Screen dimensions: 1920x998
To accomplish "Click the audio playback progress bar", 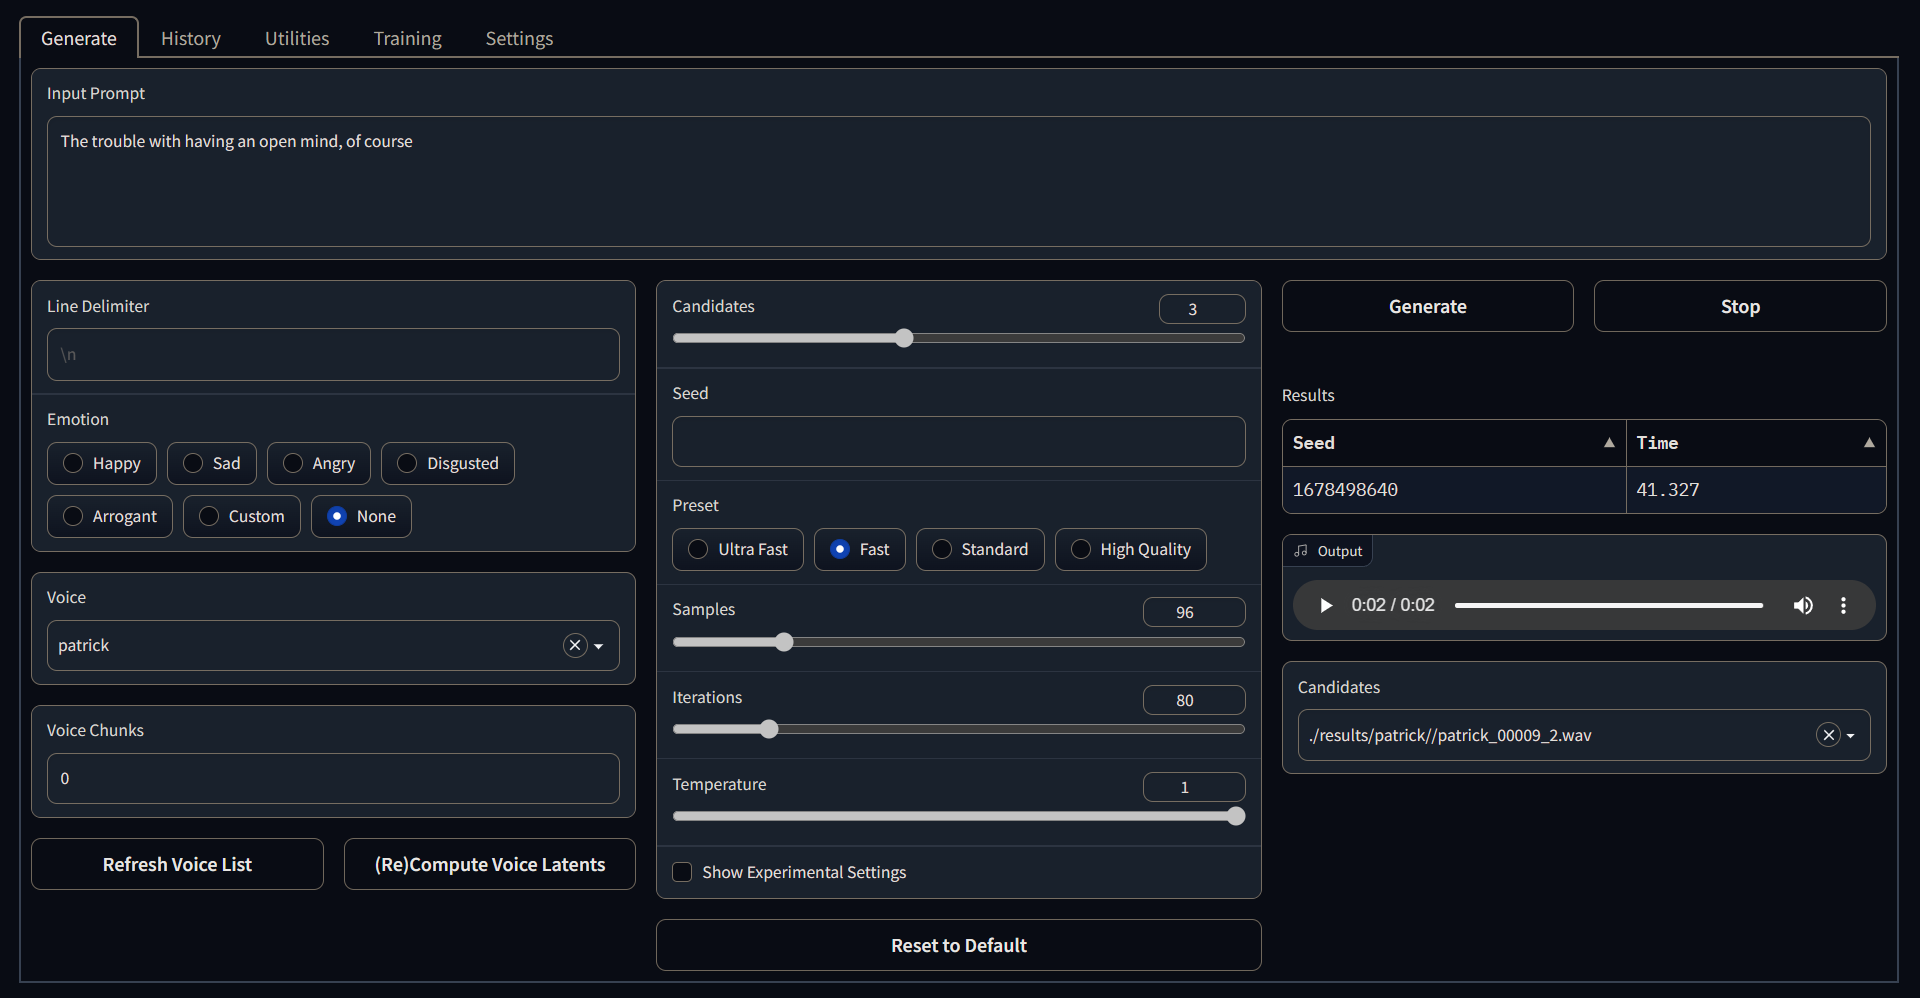I will click(x=1609, y=605).
